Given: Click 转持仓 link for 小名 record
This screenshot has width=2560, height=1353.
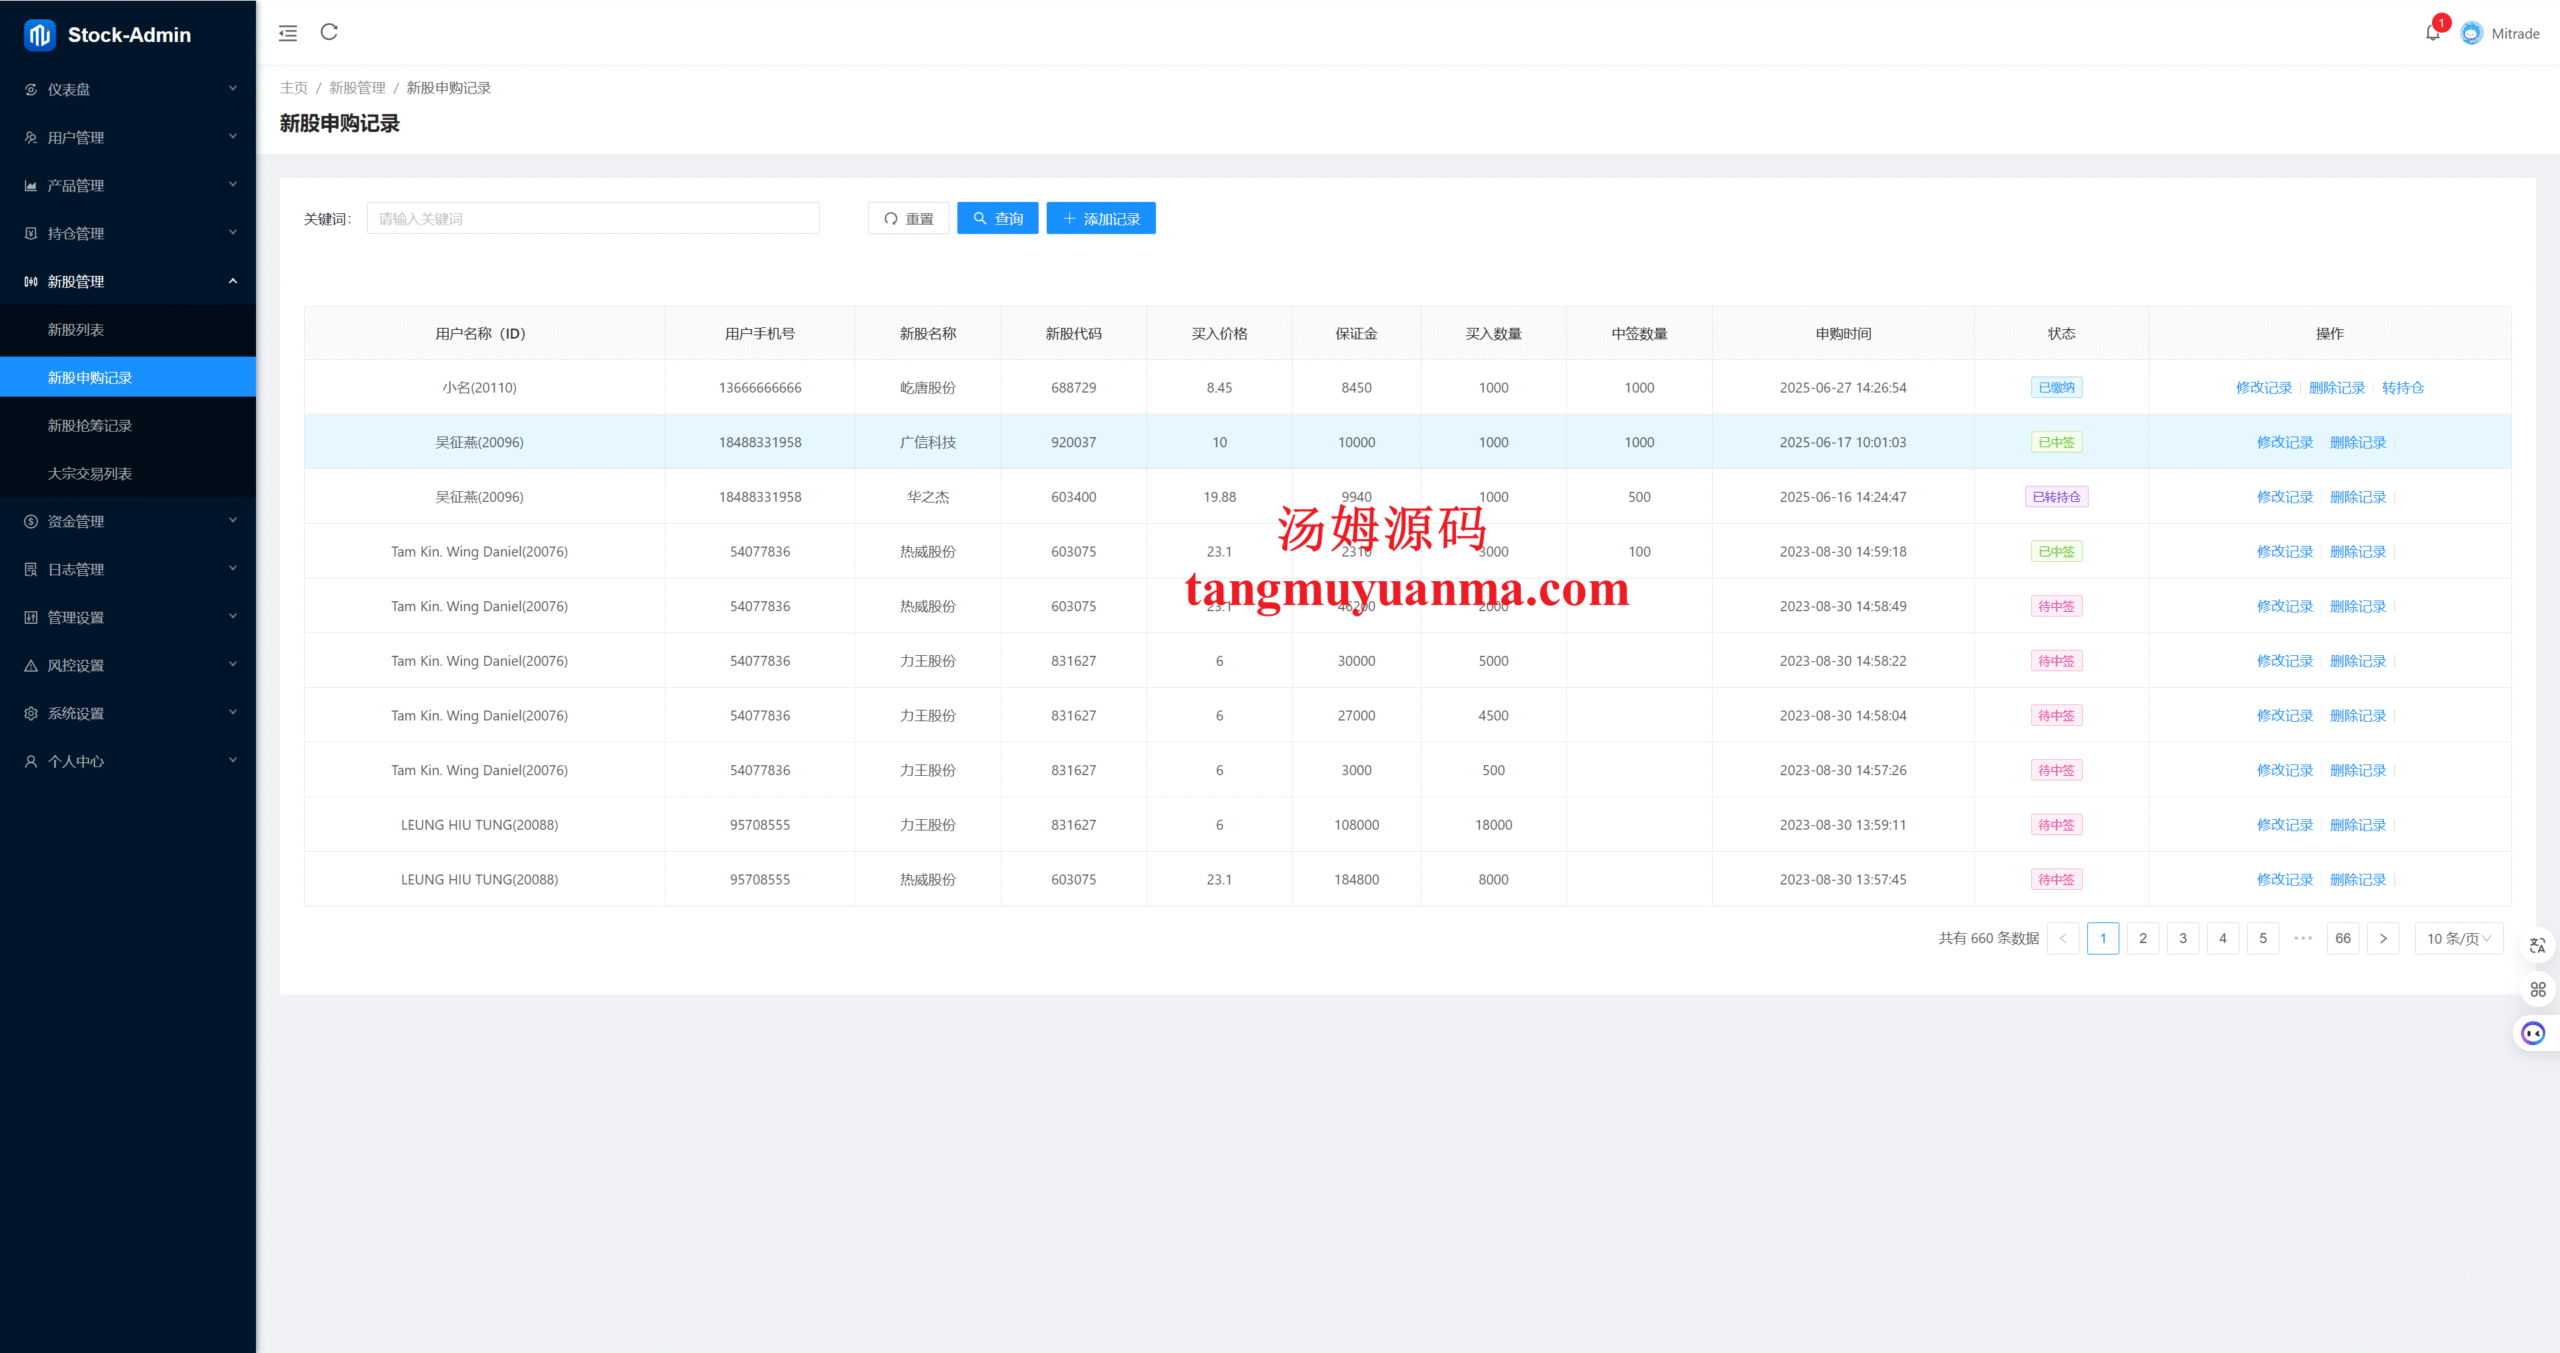Looking at the screenshot, I should [2402, 387].
